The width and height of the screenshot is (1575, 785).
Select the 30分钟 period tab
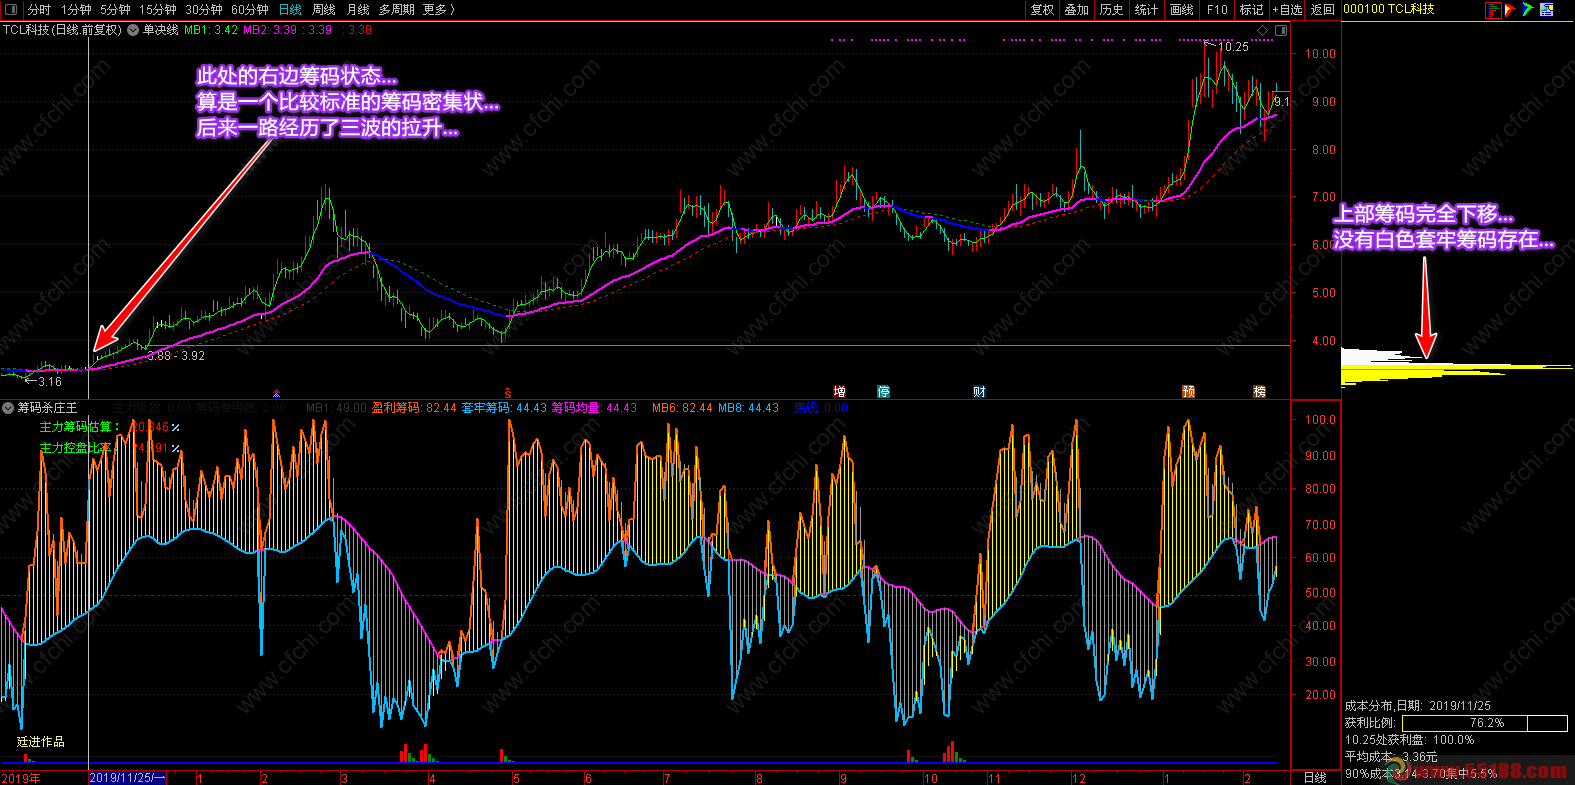click(204, 10)
